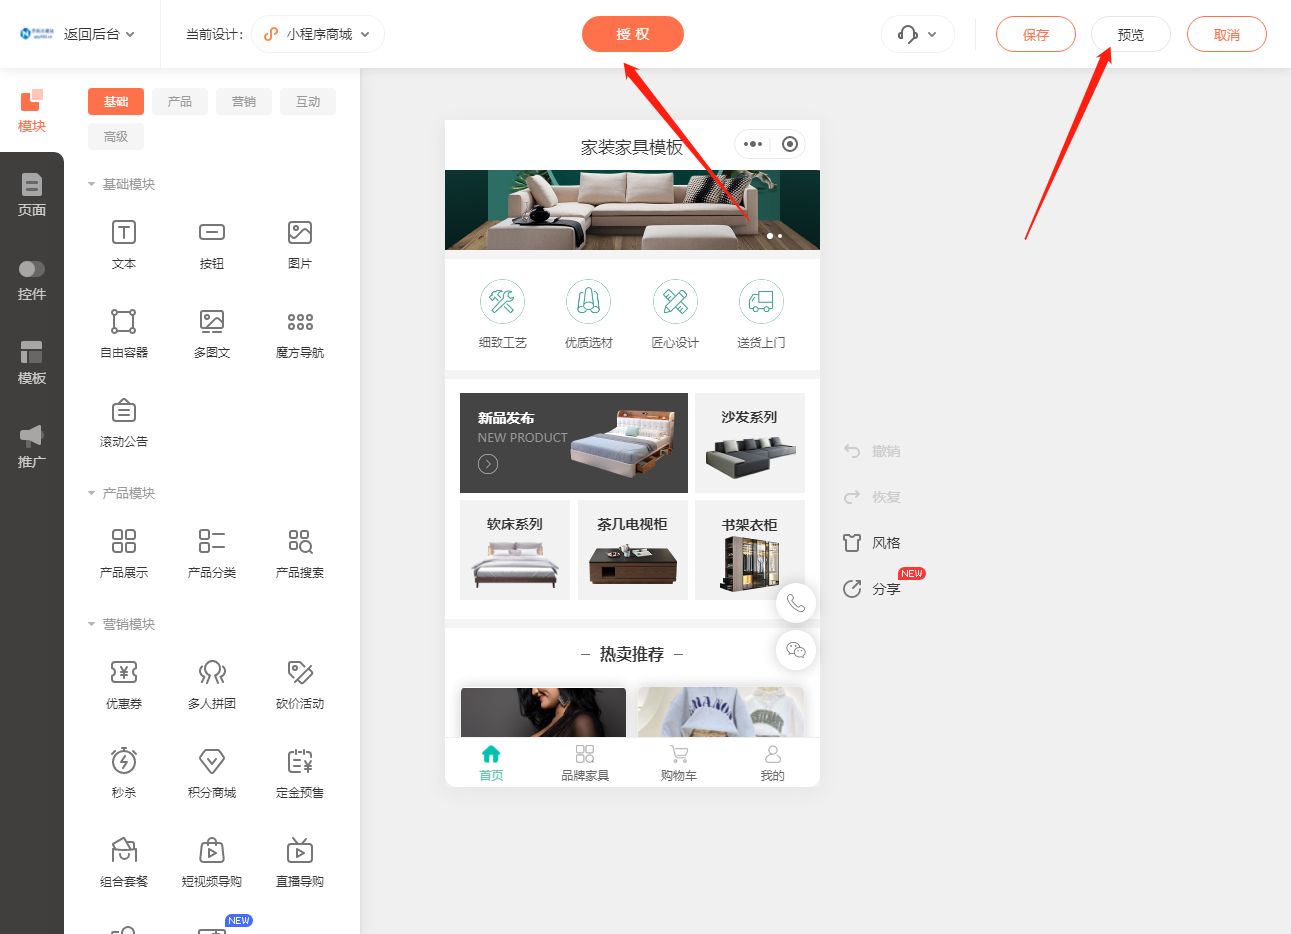Switch to the 营销 module tab
Image resolution: width=1291 pixels, height=934 pixels.
[x=244, y=101]
